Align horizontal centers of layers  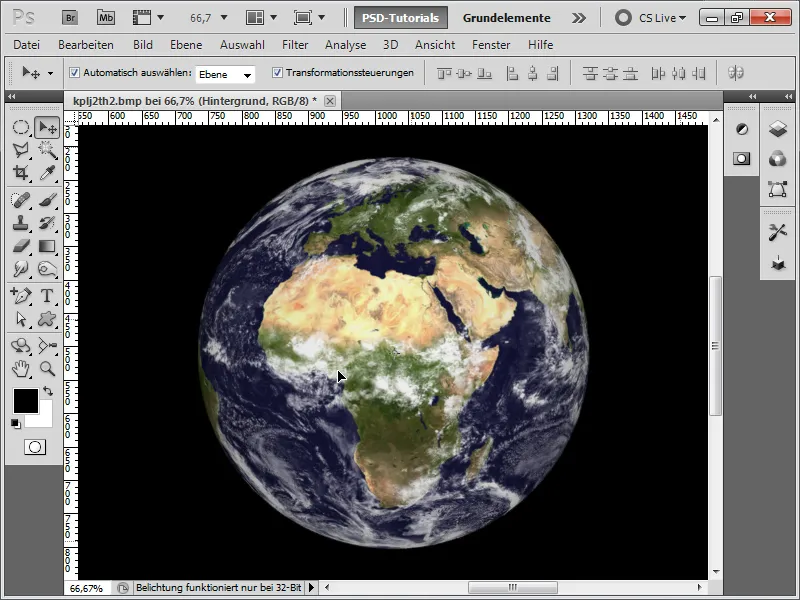tap(533, 74)
